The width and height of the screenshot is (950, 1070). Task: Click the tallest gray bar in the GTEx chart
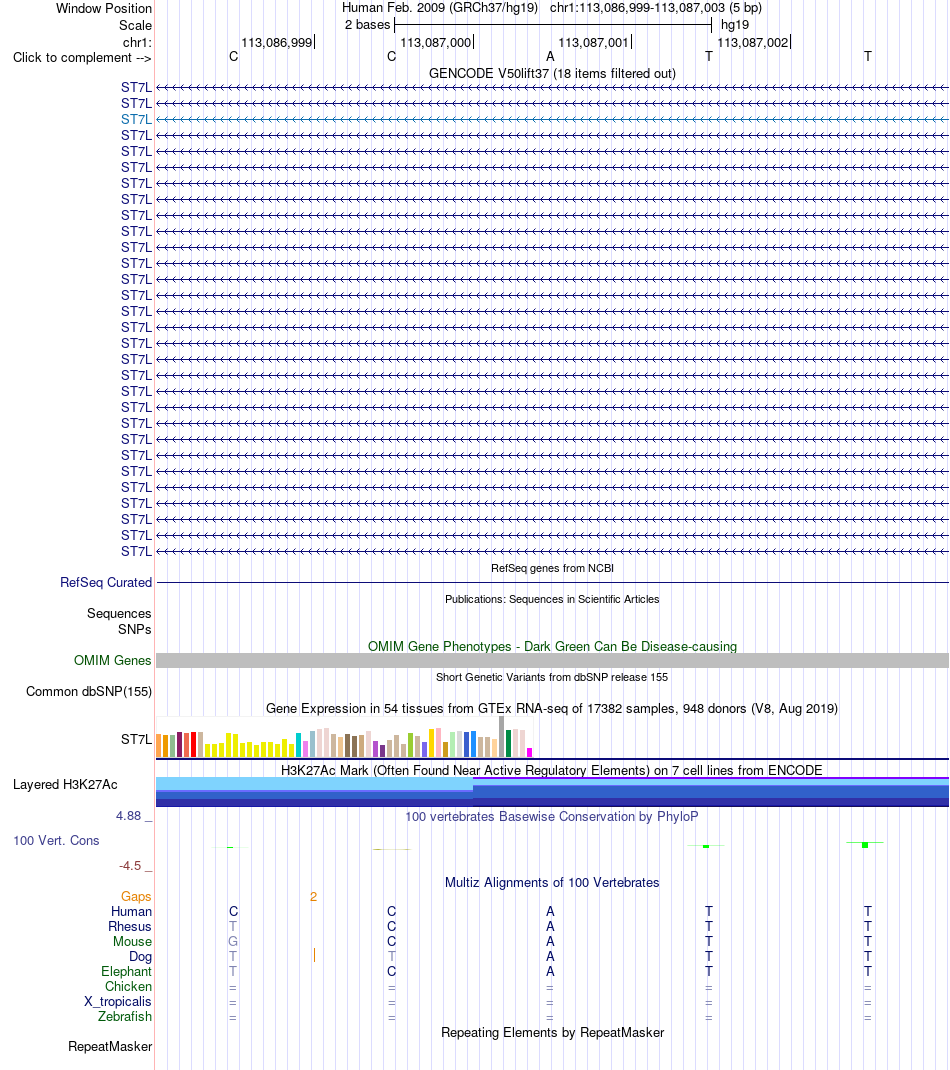(x=502, y=736)
